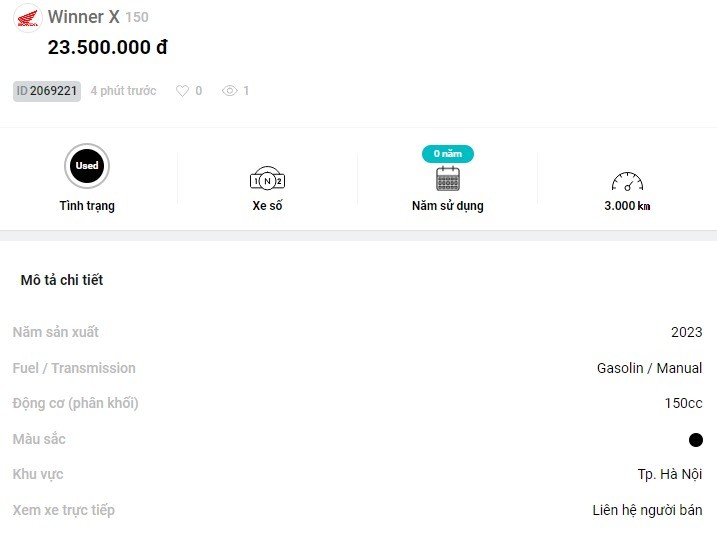Screen dimensions: 717x550
Task: Click the listing ID 2069221 badge
Action: 47,91
